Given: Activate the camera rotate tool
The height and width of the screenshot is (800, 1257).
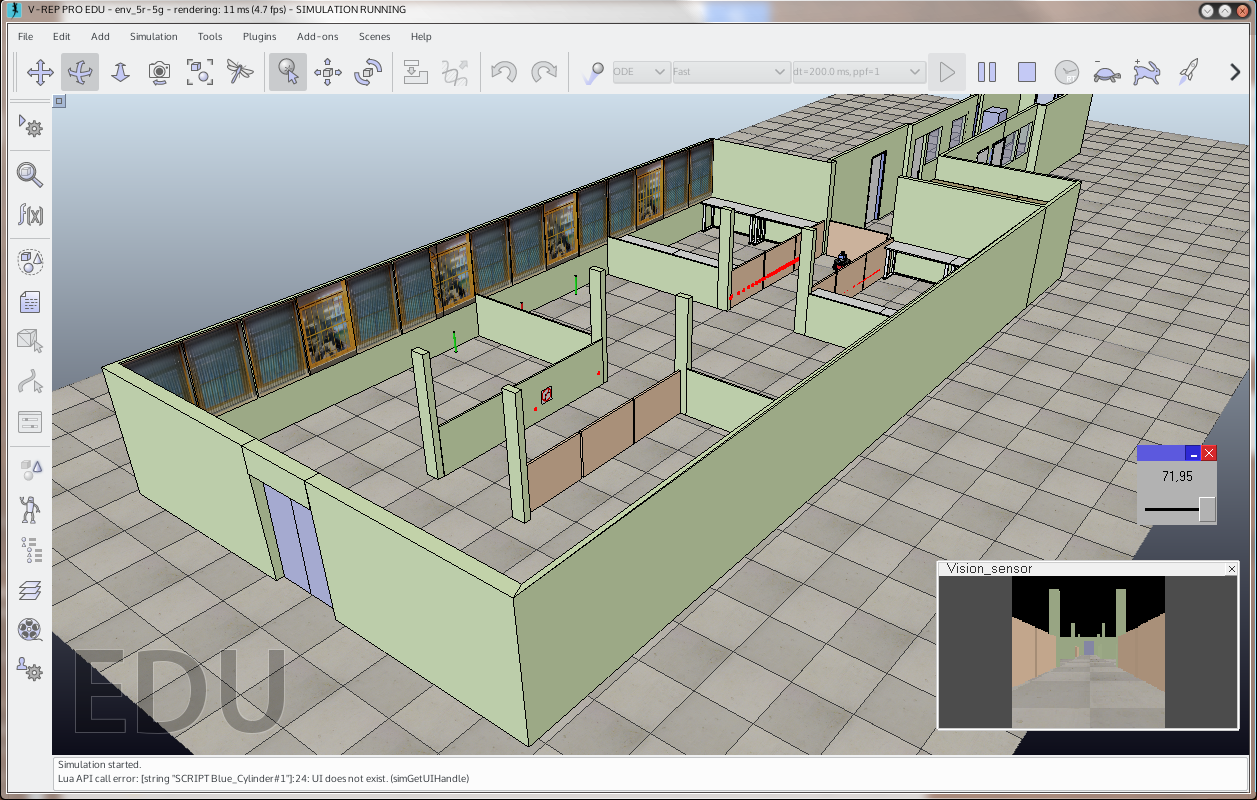Looking at the screenshot, I should pos(80,72).
